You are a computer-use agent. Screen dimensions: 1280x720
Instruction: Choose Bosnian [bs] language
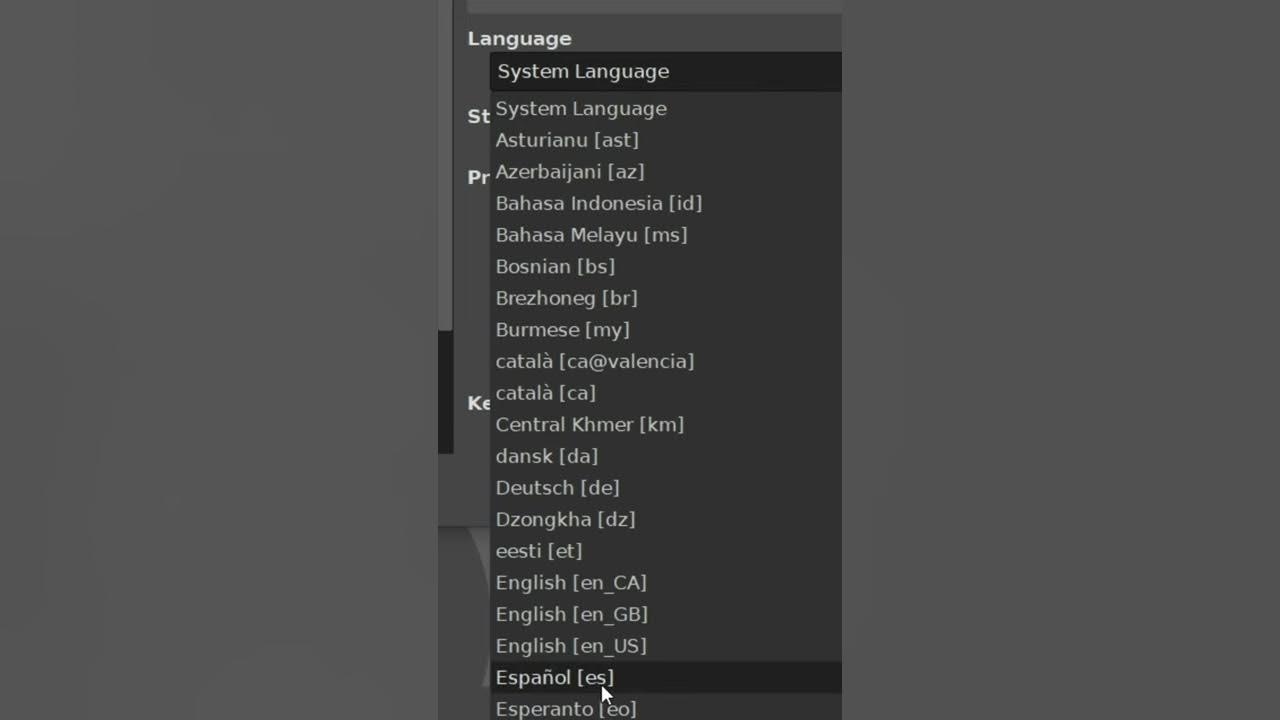555,267
